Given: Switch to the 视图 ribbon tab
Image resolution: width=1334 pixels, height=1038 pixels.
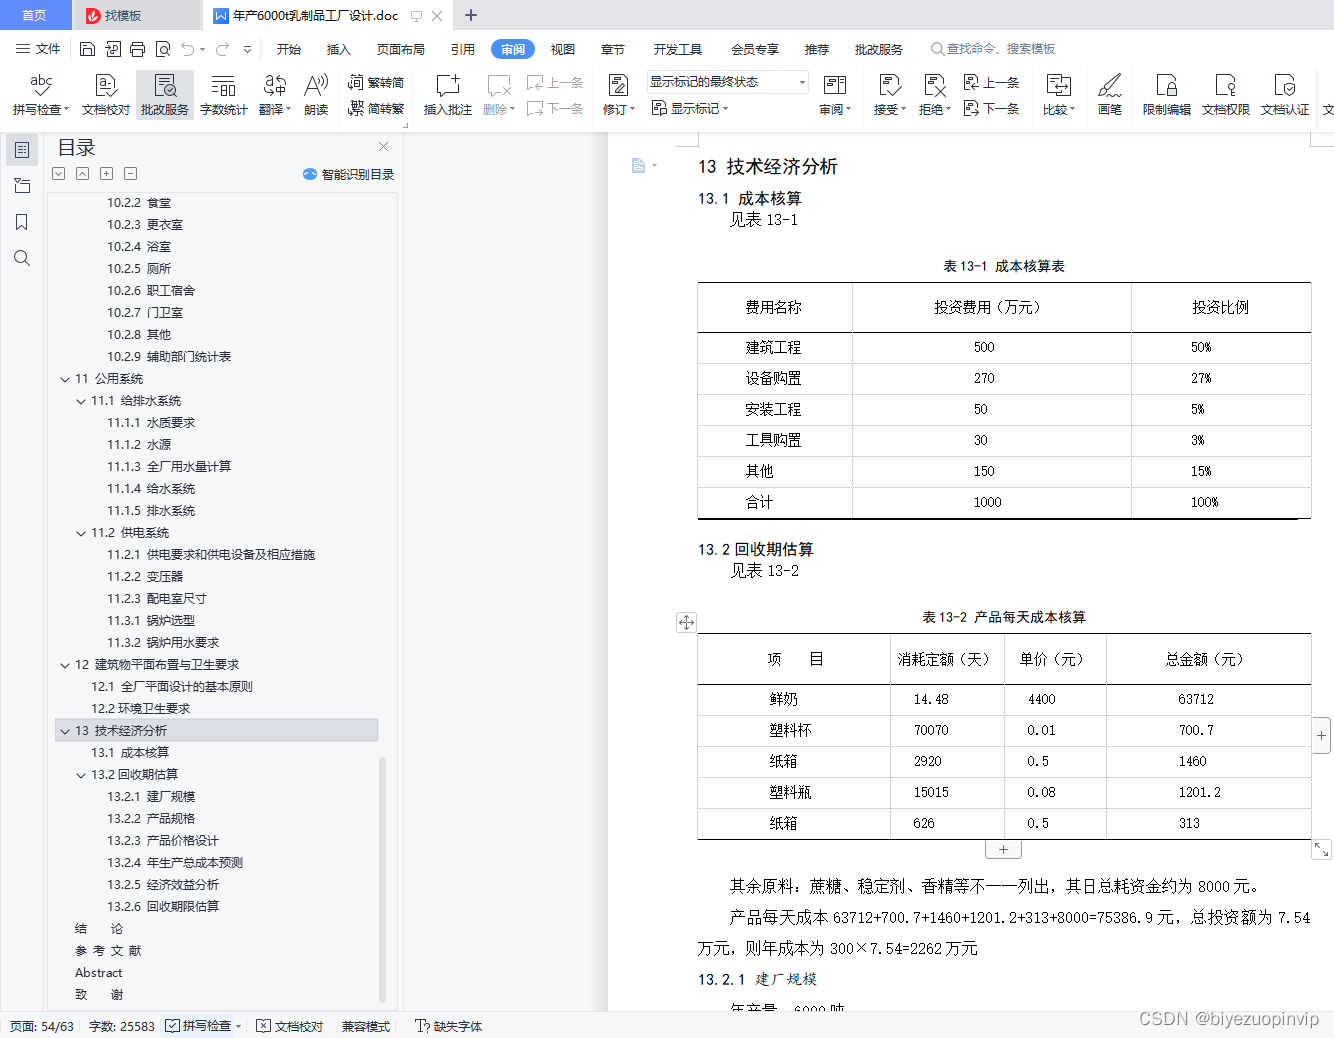Looking at the screenshot, I should [563, 49].
